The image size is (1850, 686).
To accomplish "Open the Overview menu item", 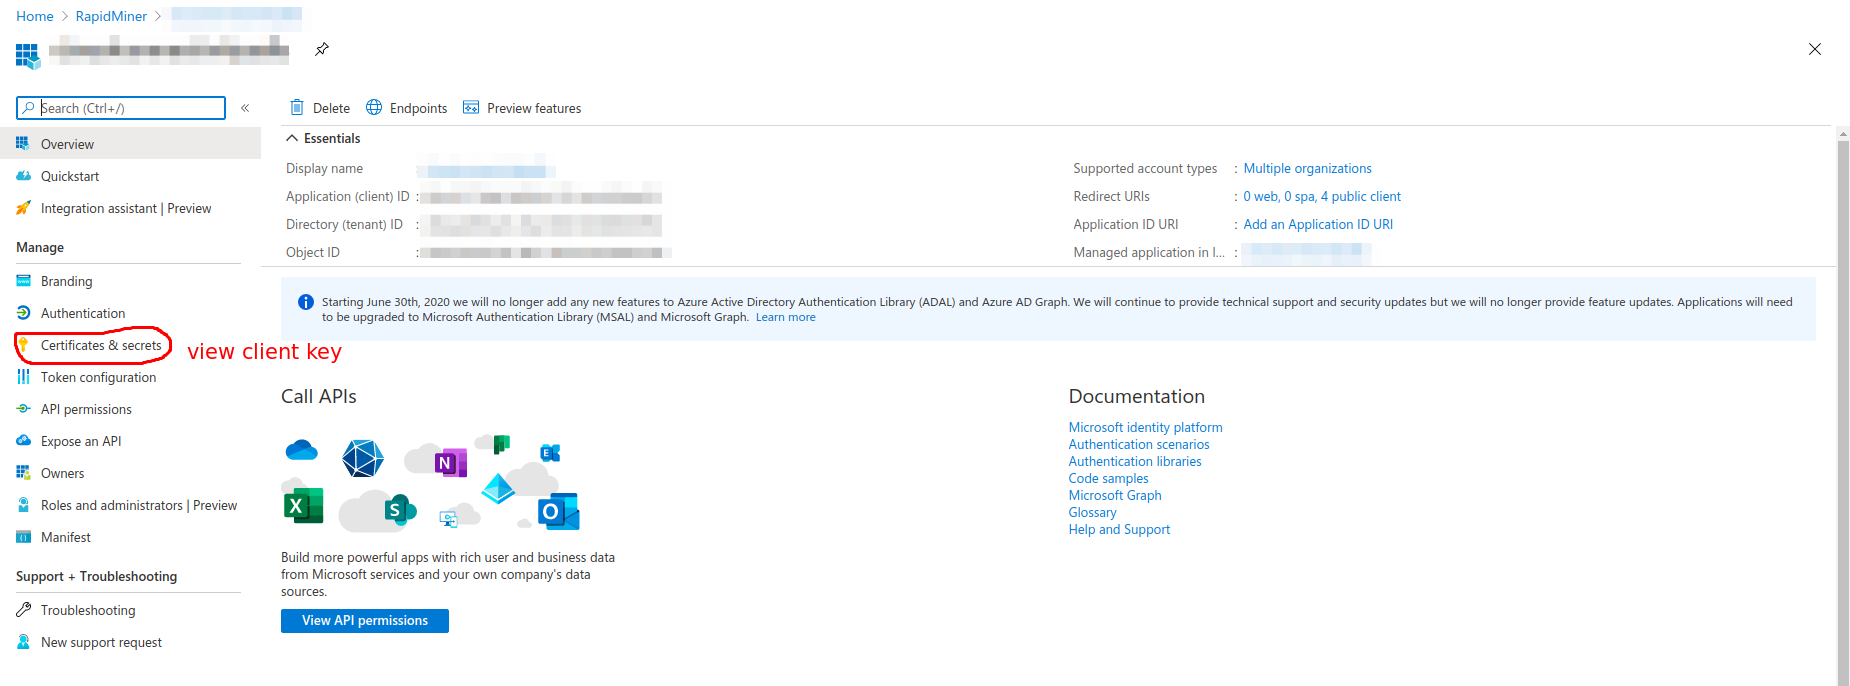I will (67, 144).
